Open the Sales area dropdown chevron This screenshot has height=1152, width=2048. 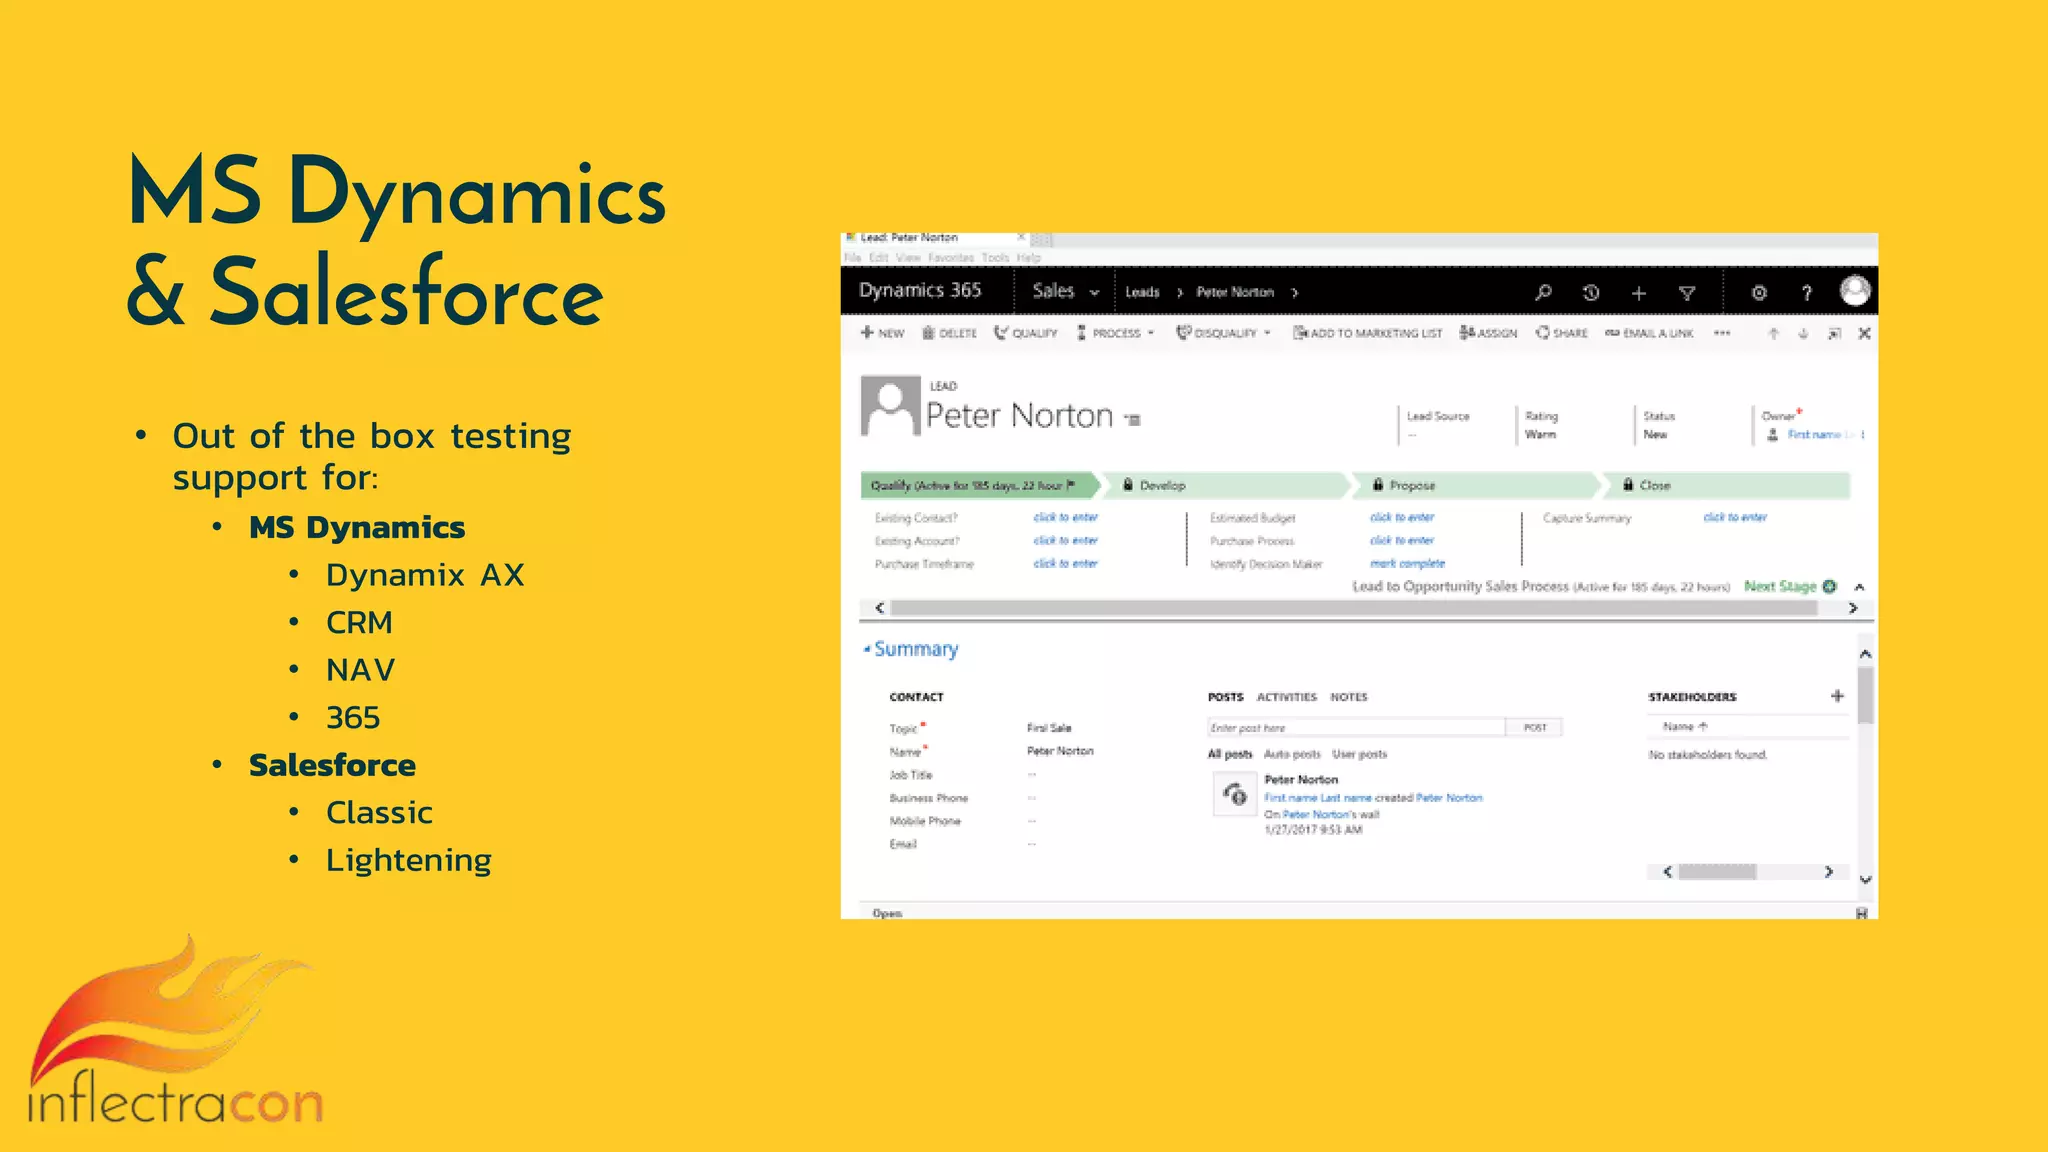(1094, 293)
